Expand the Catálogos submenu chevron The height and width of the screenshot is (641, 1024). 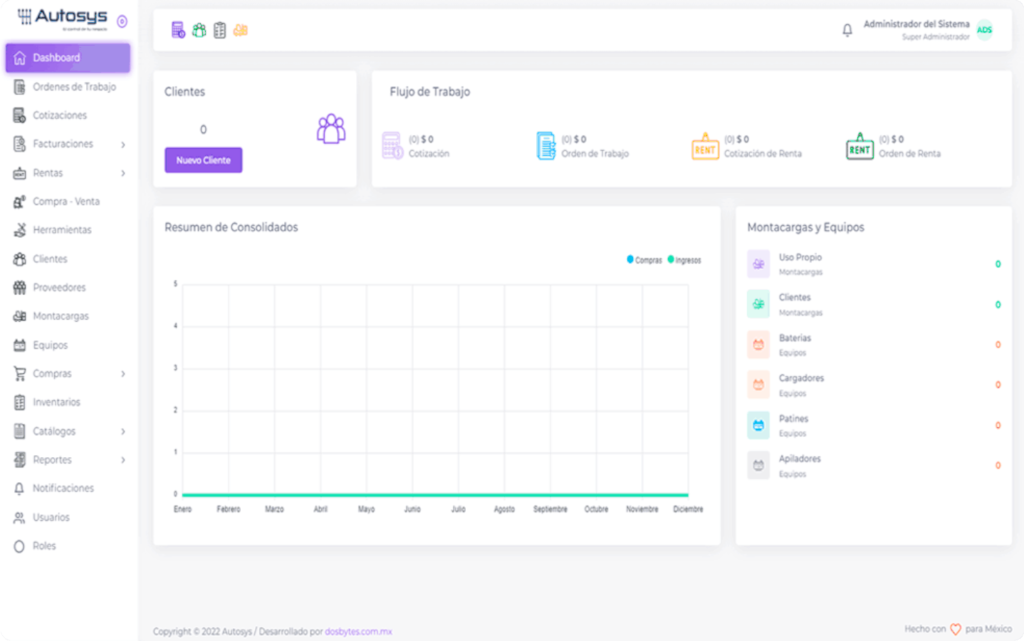[123, 431]
